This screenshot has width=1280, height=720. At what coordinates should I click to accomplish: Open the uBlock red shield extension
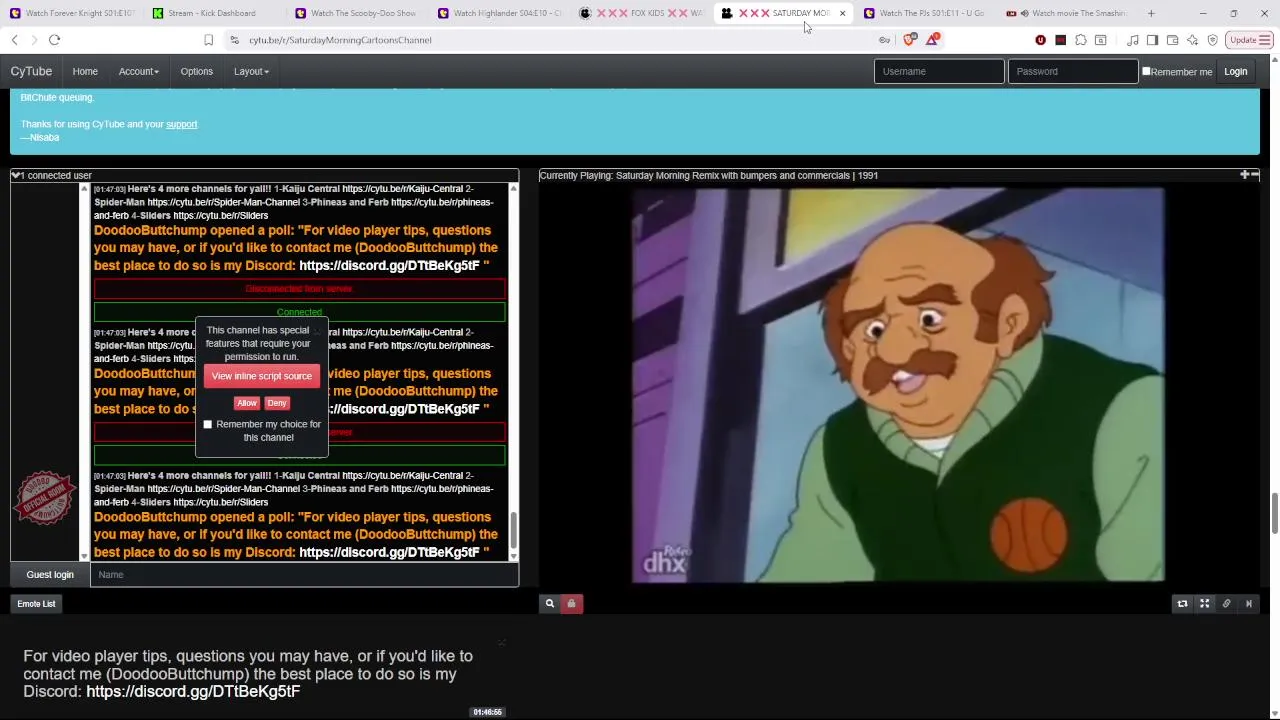pos(1041,40)
